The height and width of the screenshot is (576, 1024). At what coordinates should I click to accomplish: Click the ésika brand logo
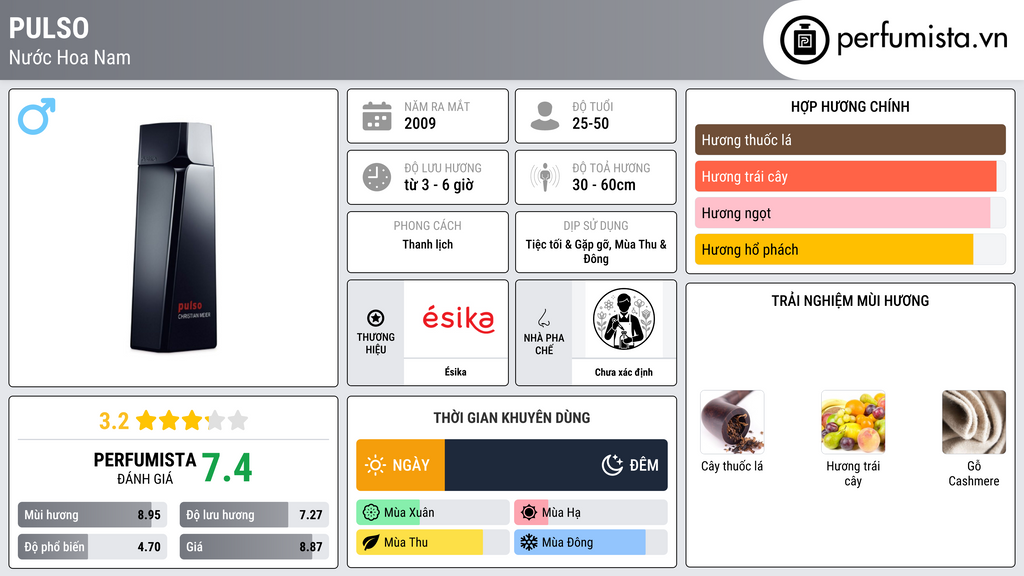(x=458, y=319)
